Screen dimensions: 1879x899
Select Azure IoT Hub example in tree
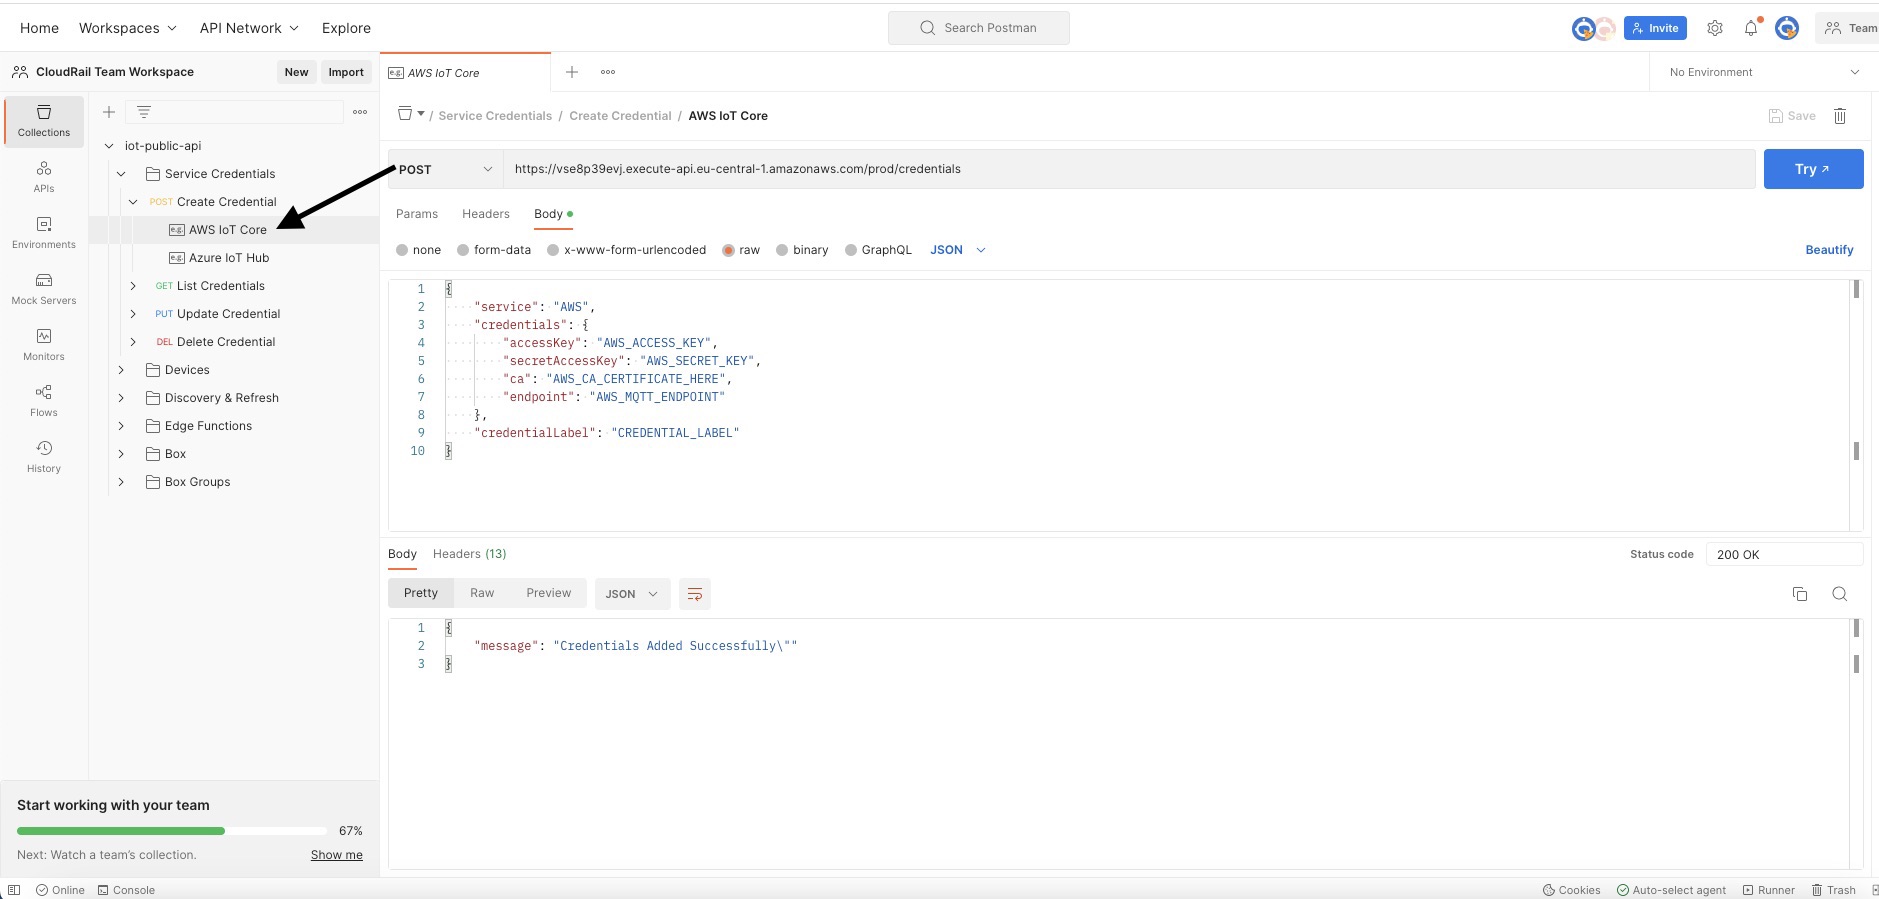tap(229, 258)
